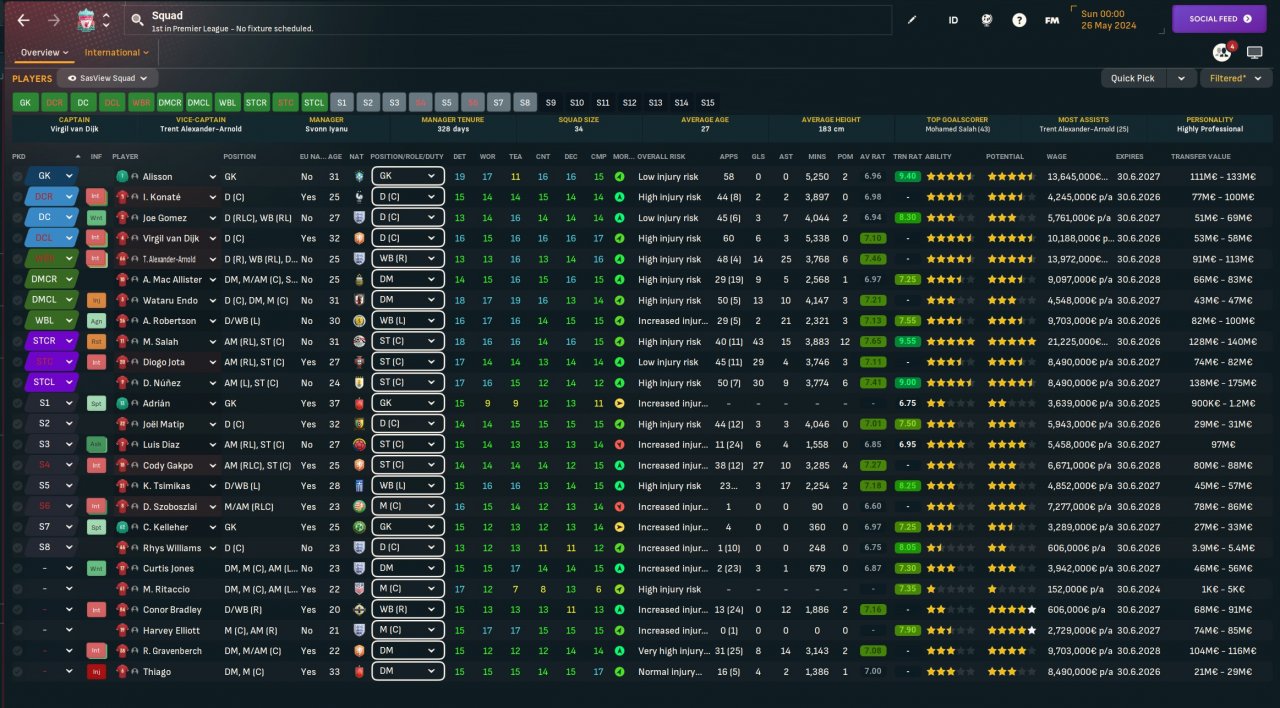This screenshot has height=708, width=1280.
Task: Go forward with the right arrow
Action: point(54,20)
